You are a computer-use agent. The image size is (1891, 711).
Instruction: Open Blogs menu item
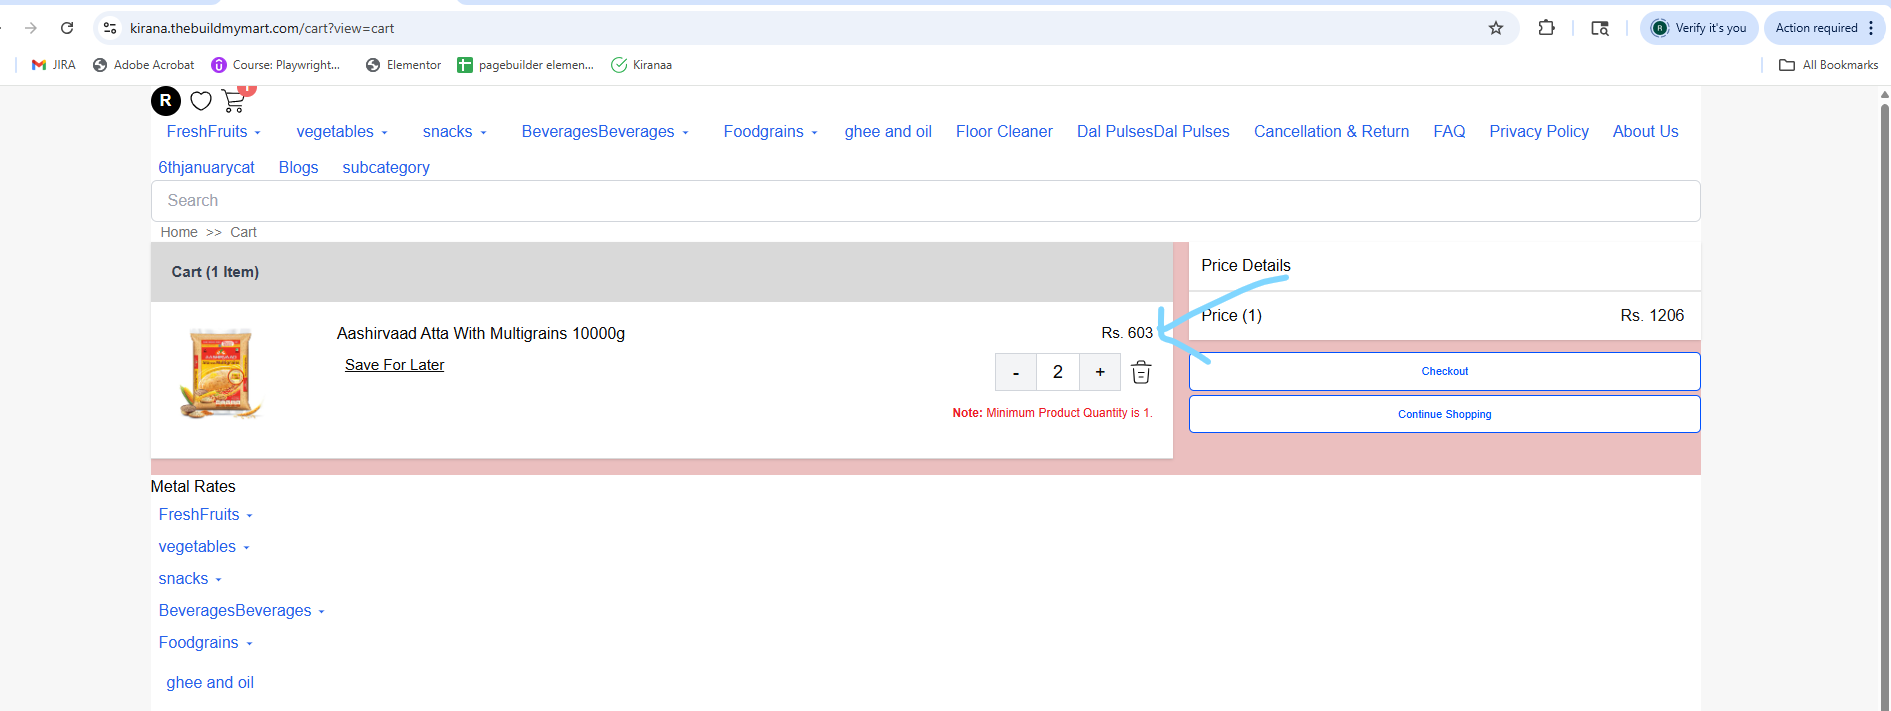click(x=298, y=168)
